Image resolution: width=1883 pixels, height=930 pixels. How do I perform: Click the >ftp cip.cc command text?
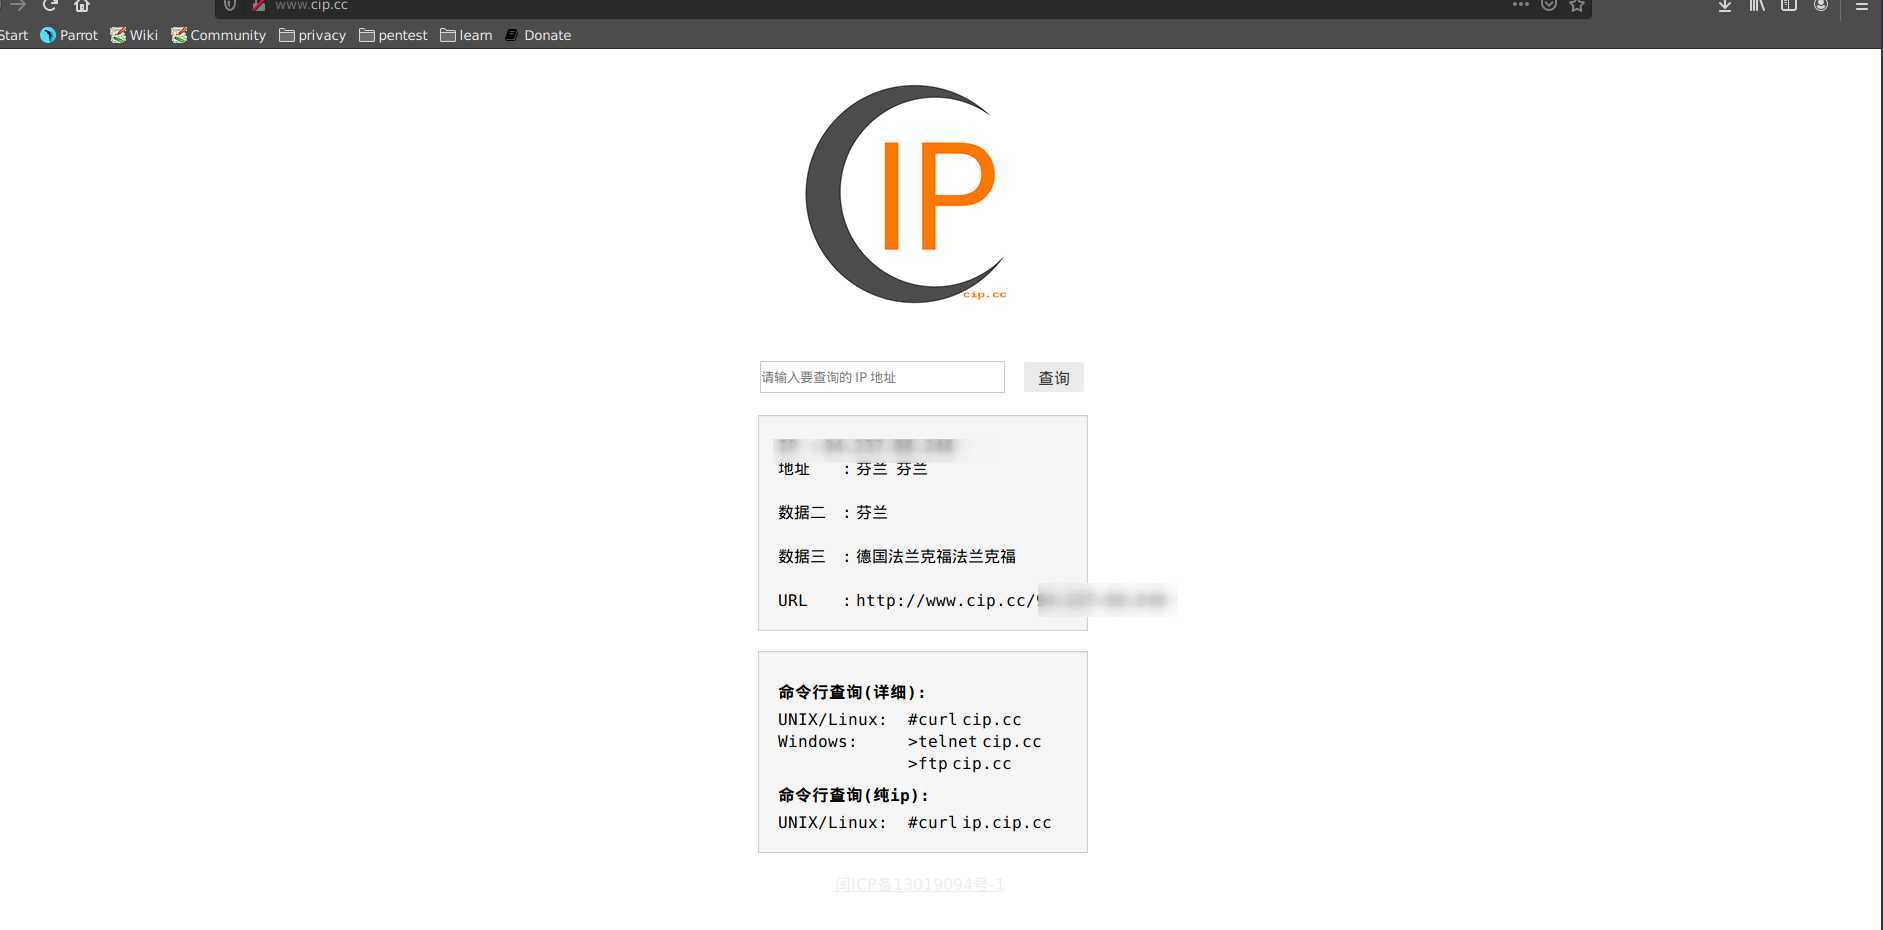[x=959, y=763]
